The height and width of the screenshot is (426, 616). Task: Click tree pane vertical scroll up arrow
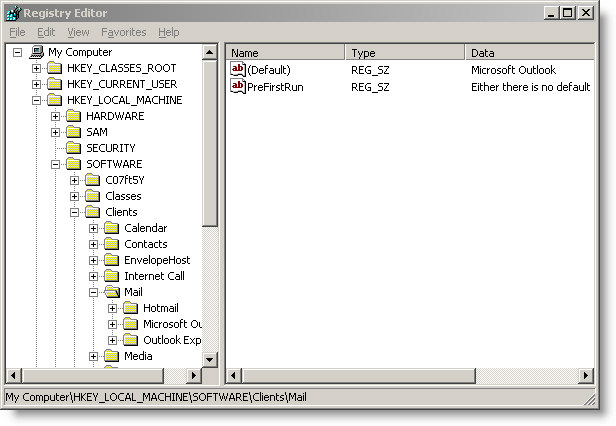210,52
